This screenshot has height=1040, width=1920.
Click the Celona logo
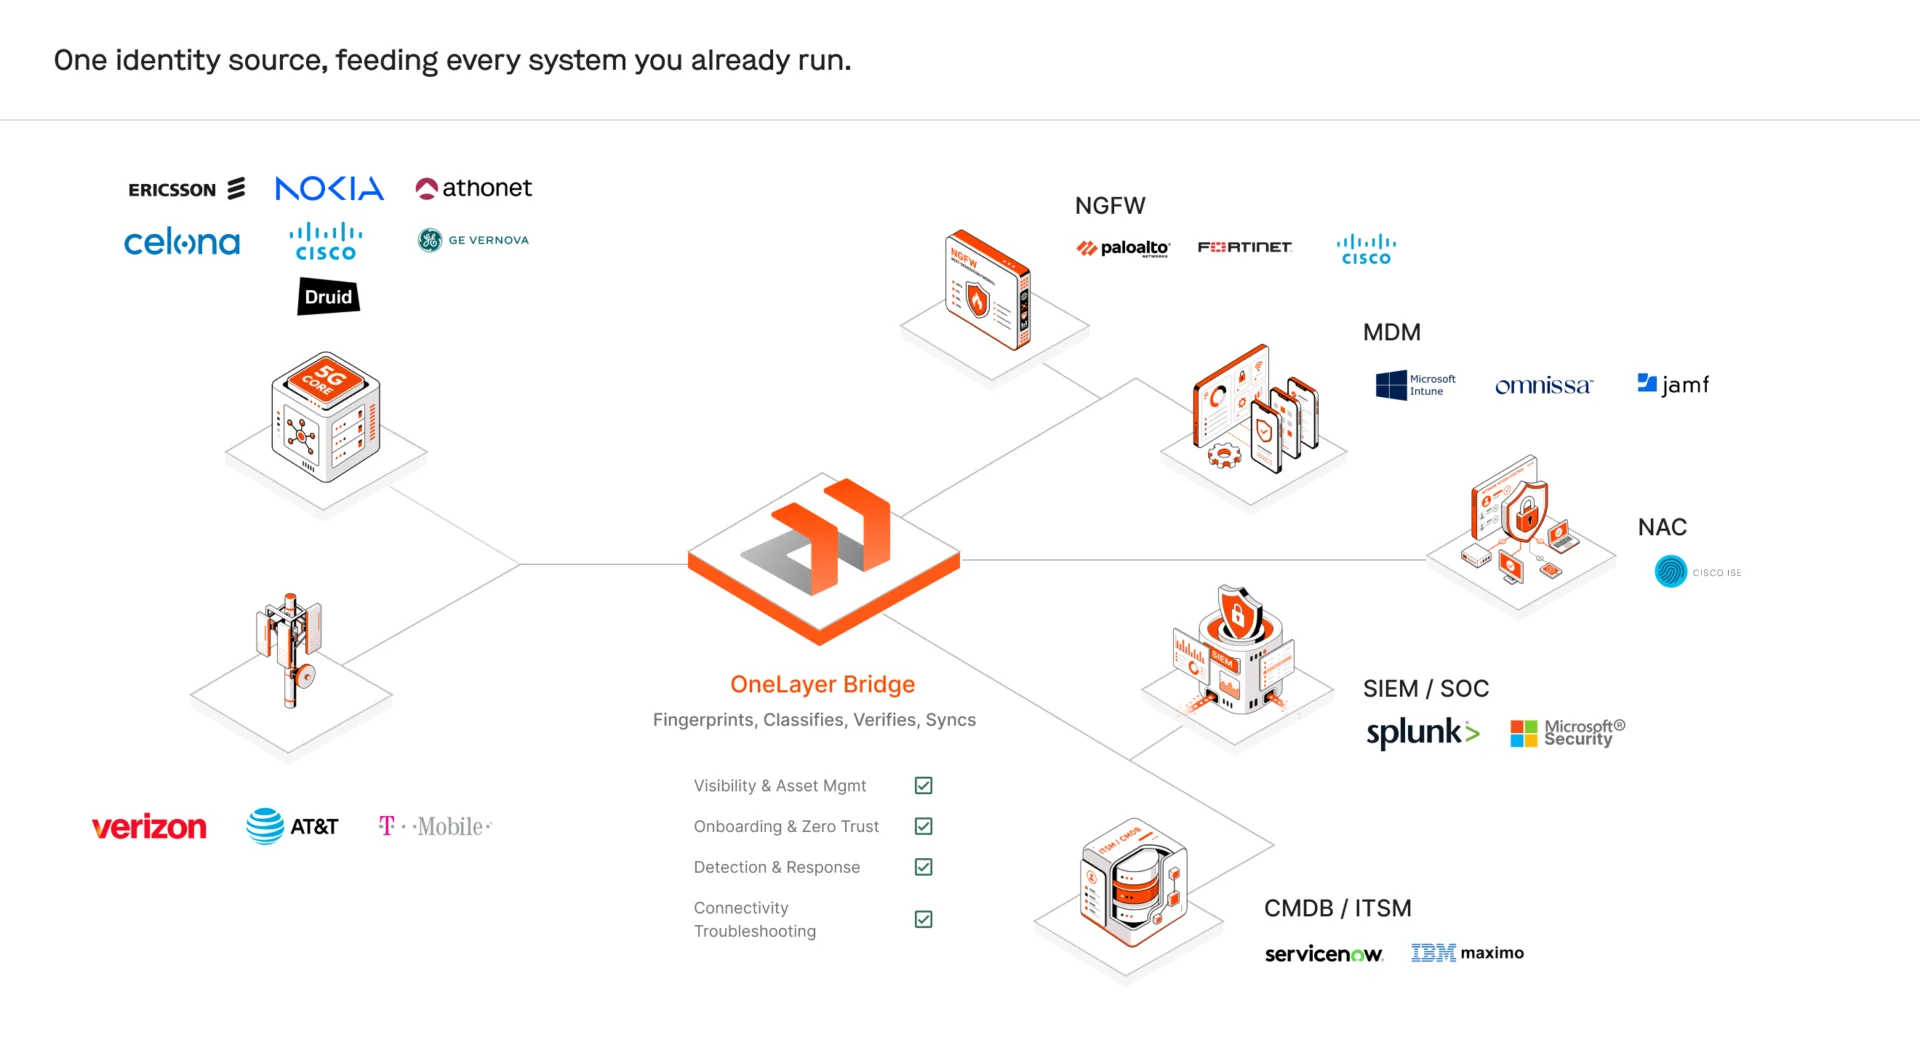182,242
